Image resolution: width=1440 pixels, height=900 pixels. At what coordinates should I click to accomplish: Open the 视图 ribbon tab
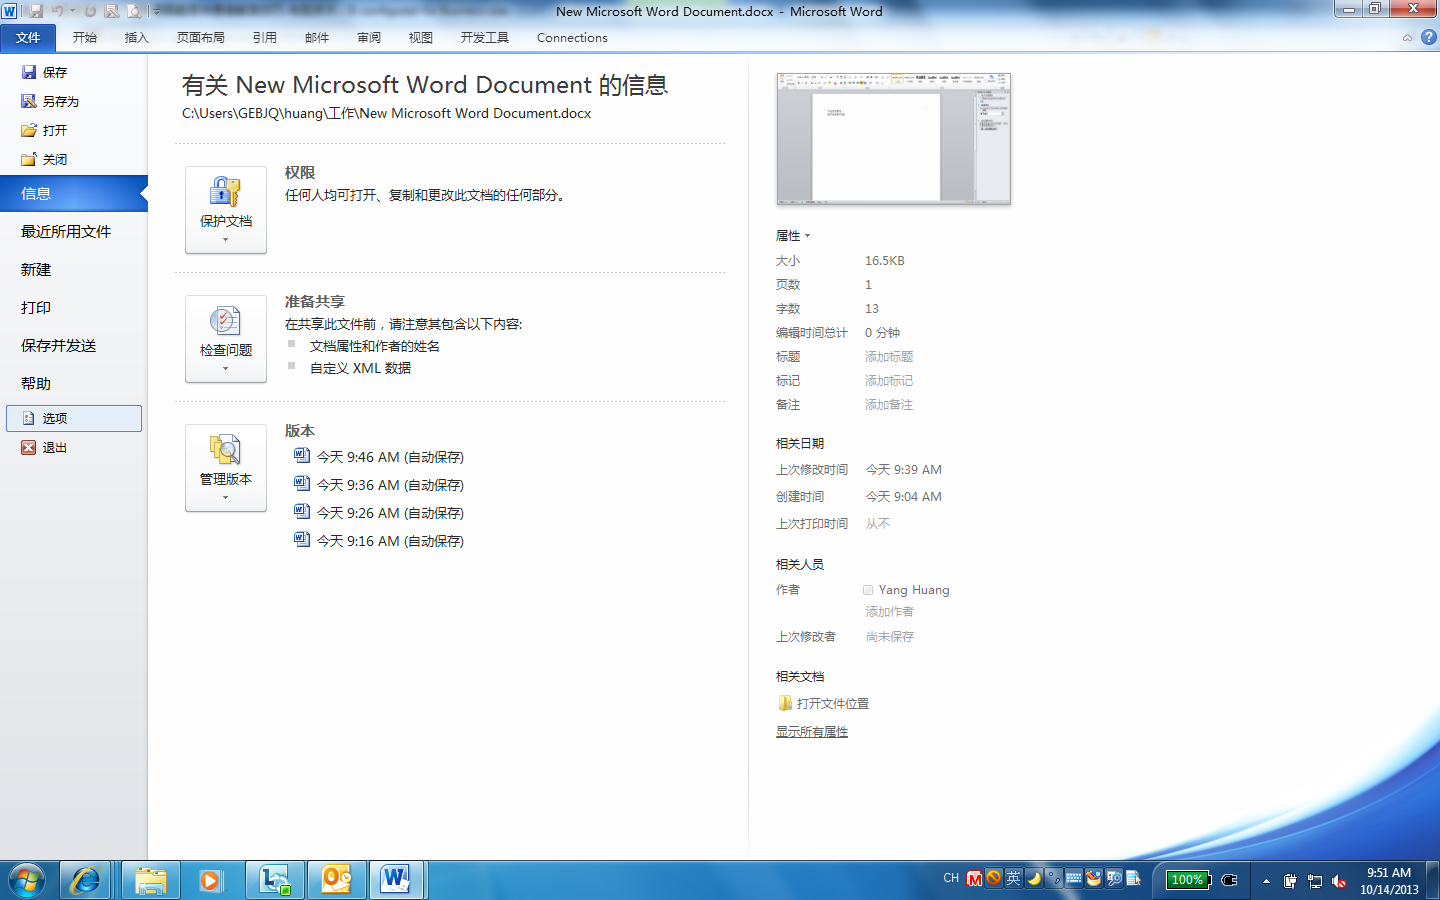point(421,38)
